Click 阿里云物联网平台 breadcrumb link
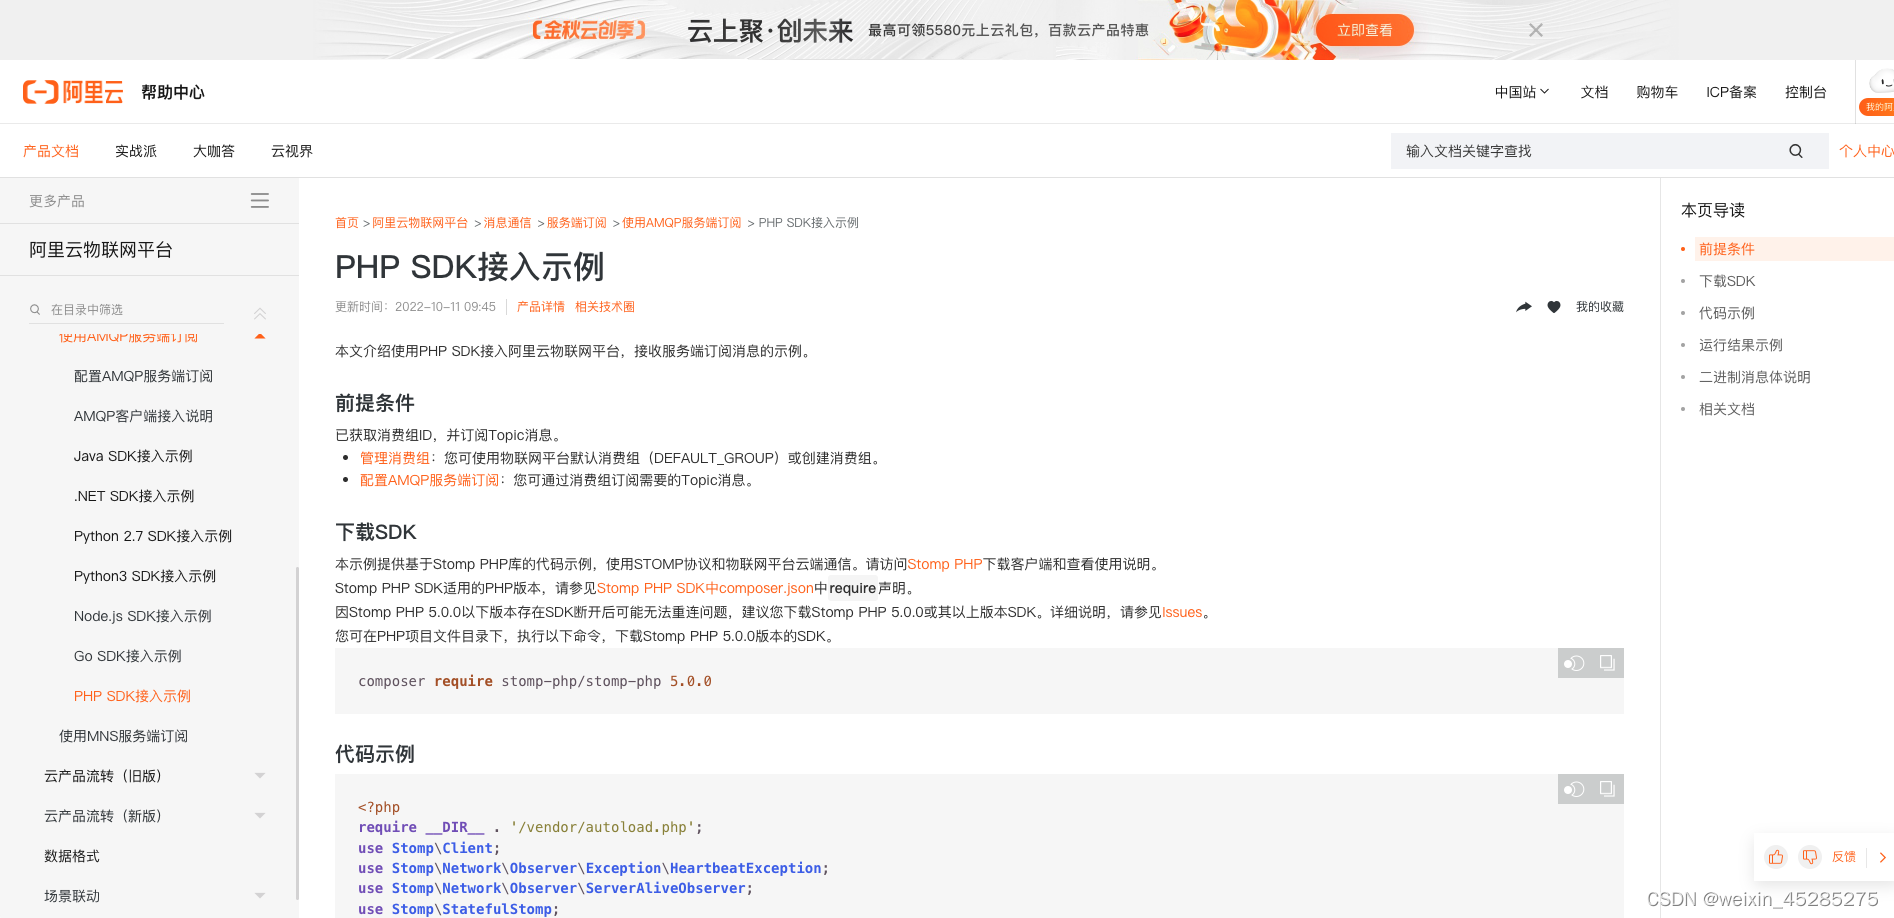The width and height of the screenshot is (1894, 918). point(420,223)
